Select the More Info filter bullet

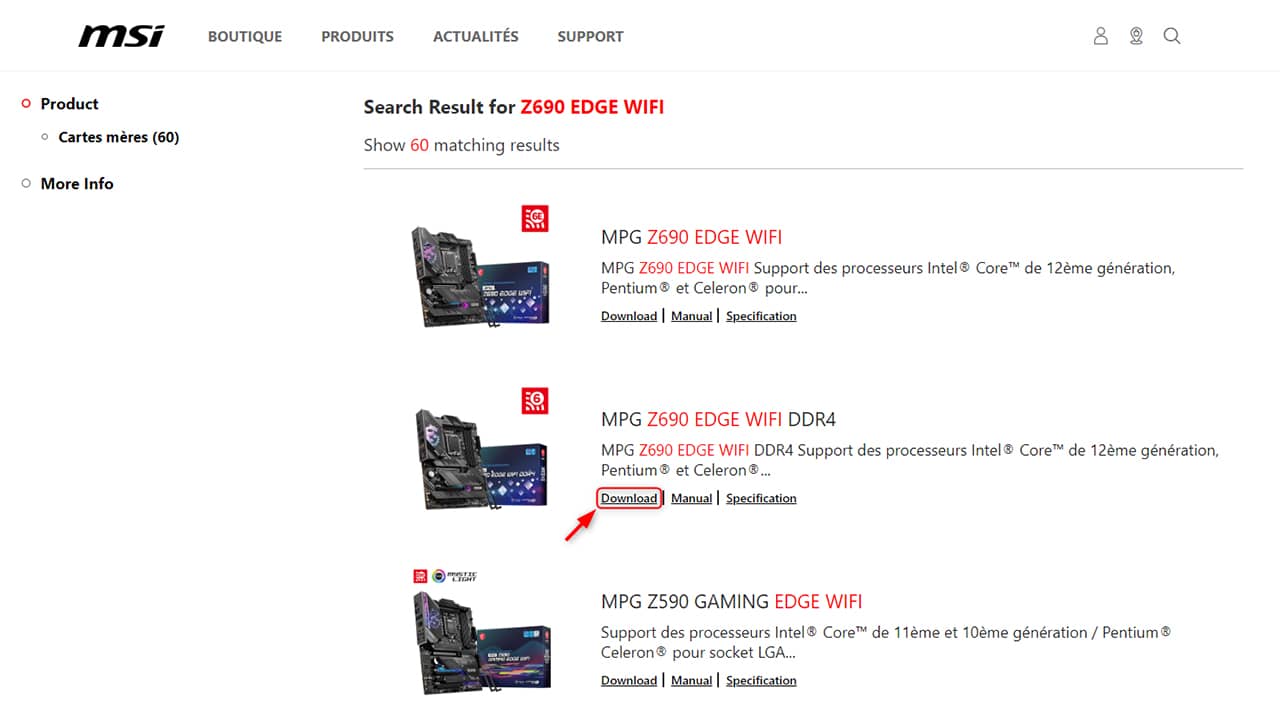tap(27, 183)
